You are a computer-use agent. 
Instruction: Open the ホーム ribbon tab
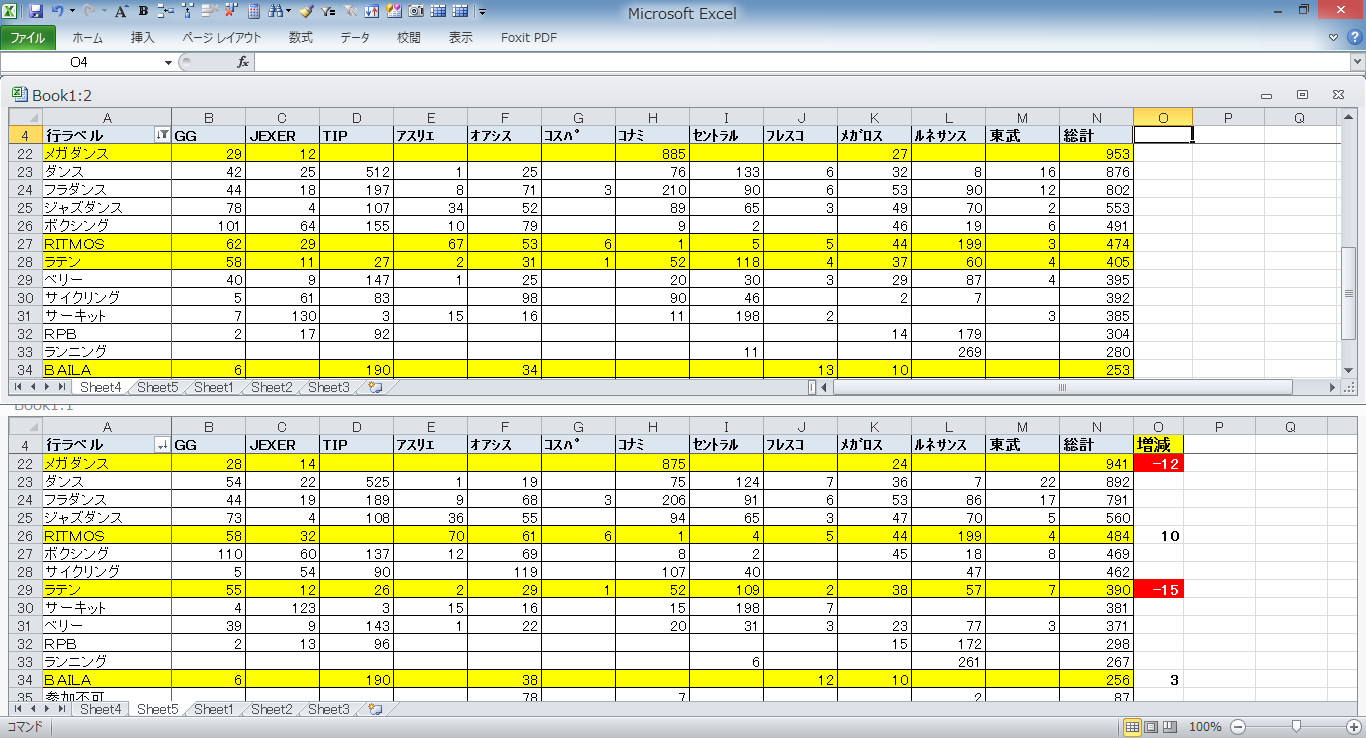pyautogui.click(x=88, y=38)
